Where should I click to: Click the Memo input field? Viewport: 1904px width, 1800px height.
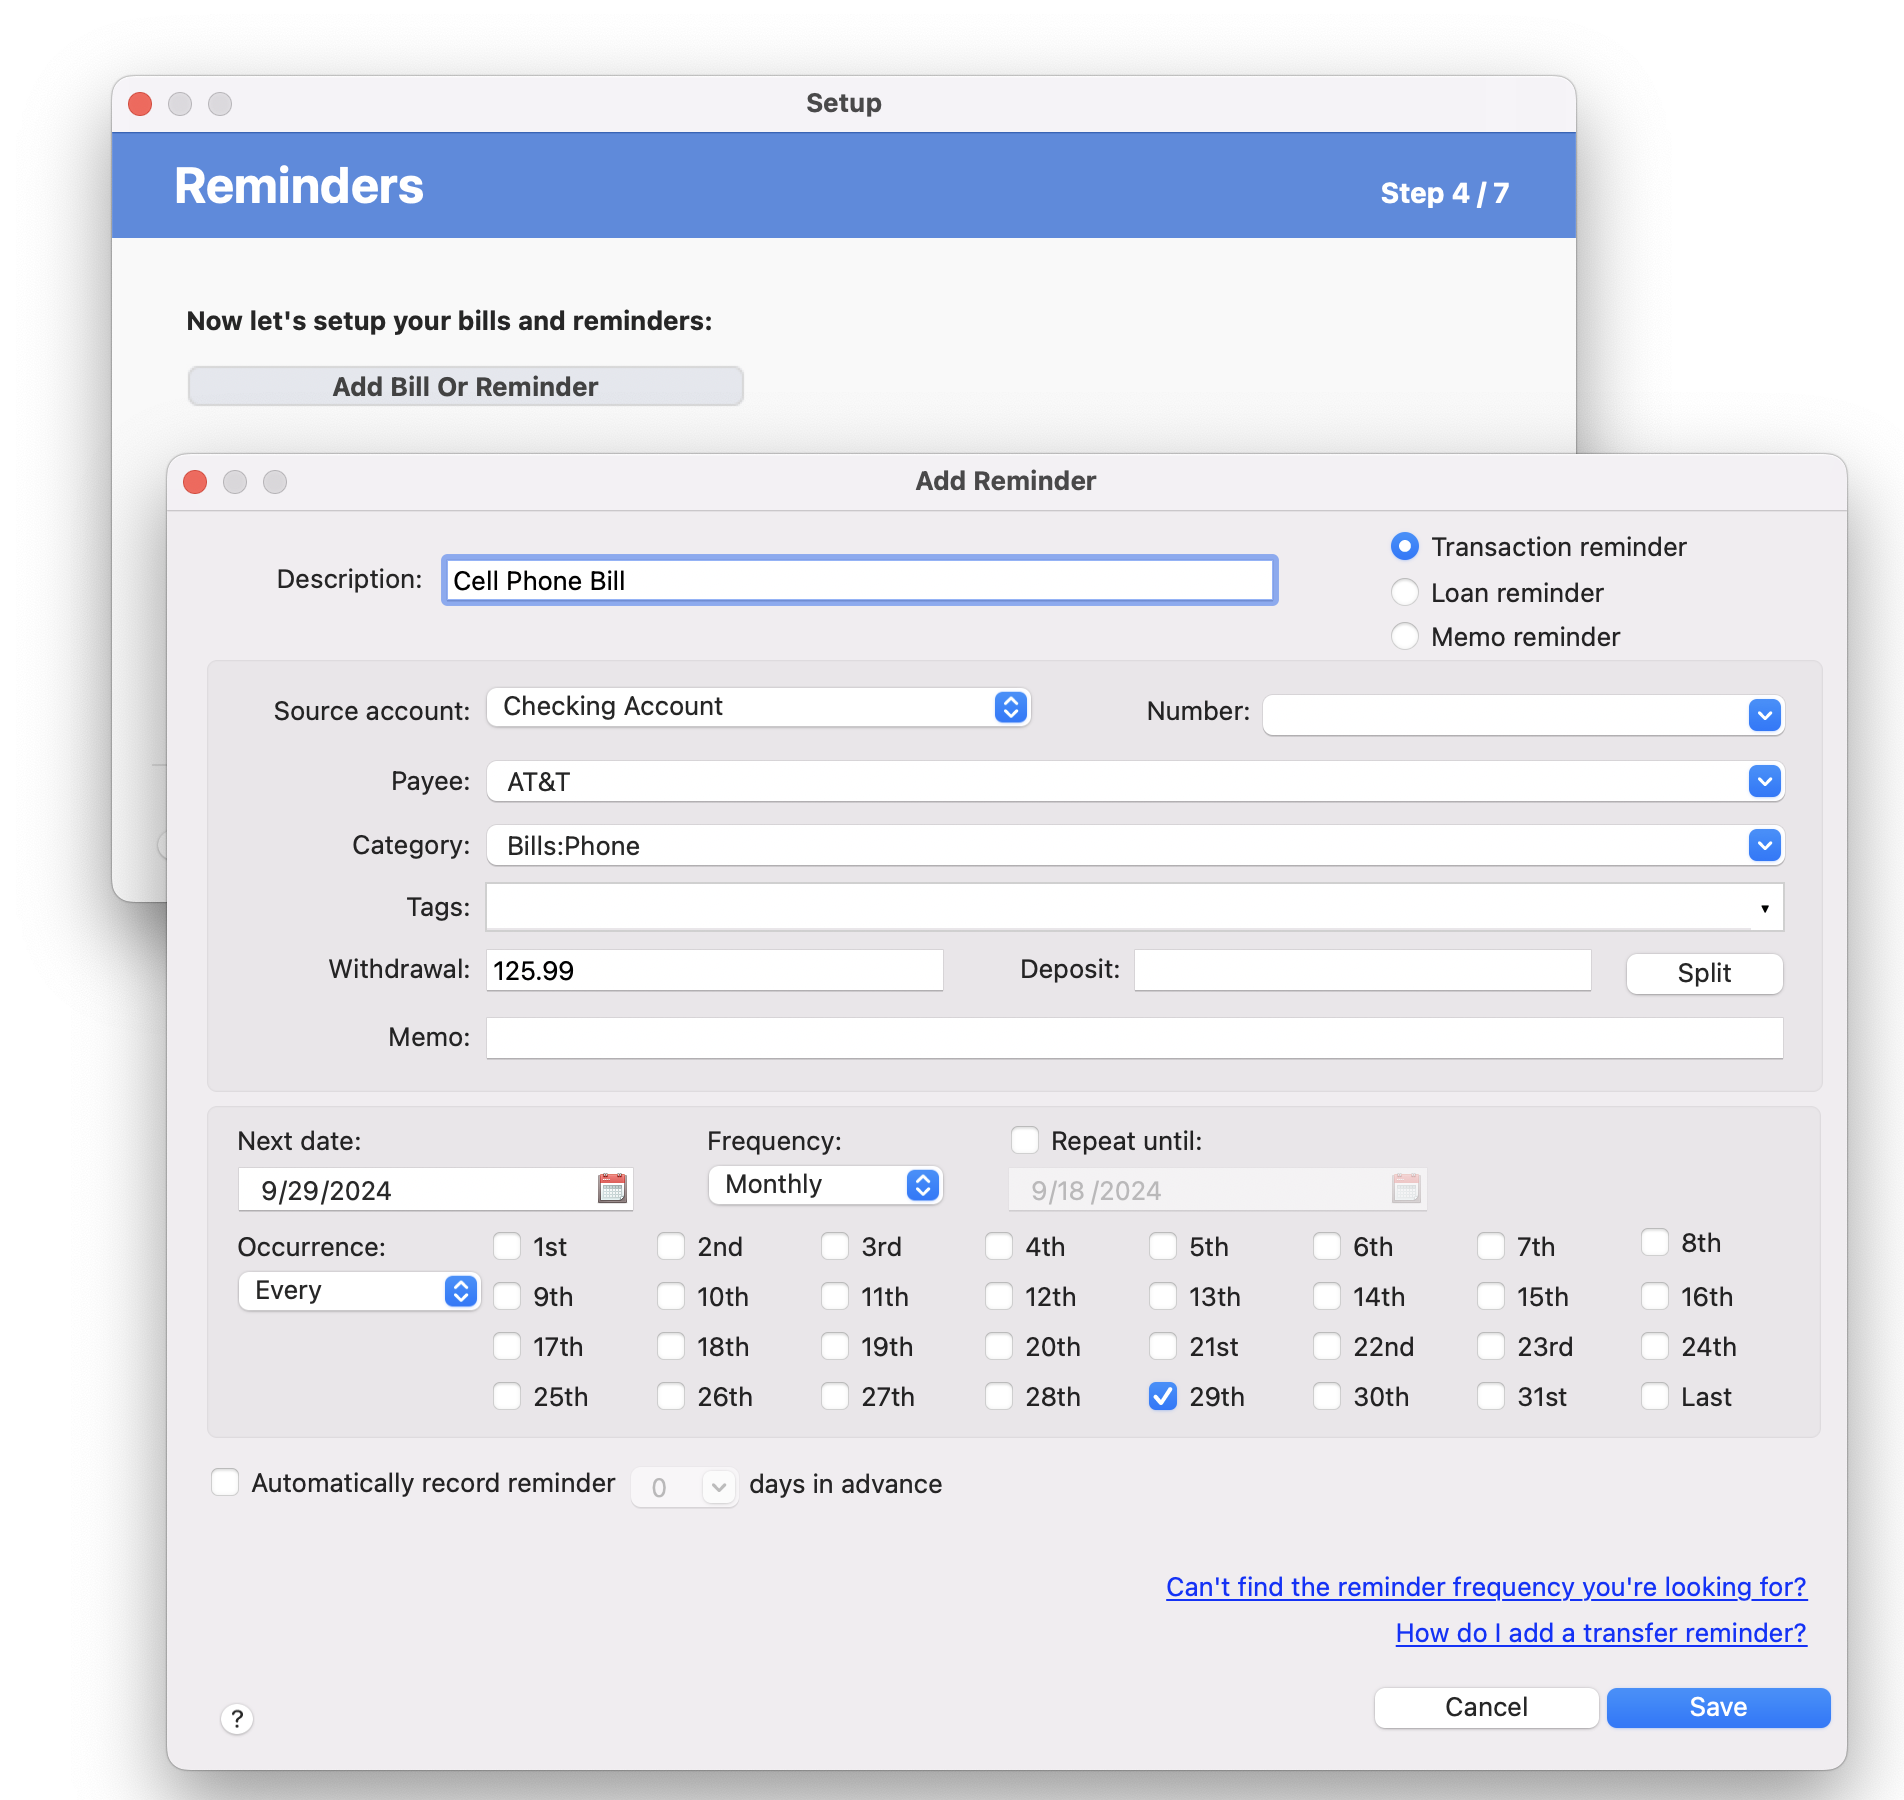point(1134,1038)
